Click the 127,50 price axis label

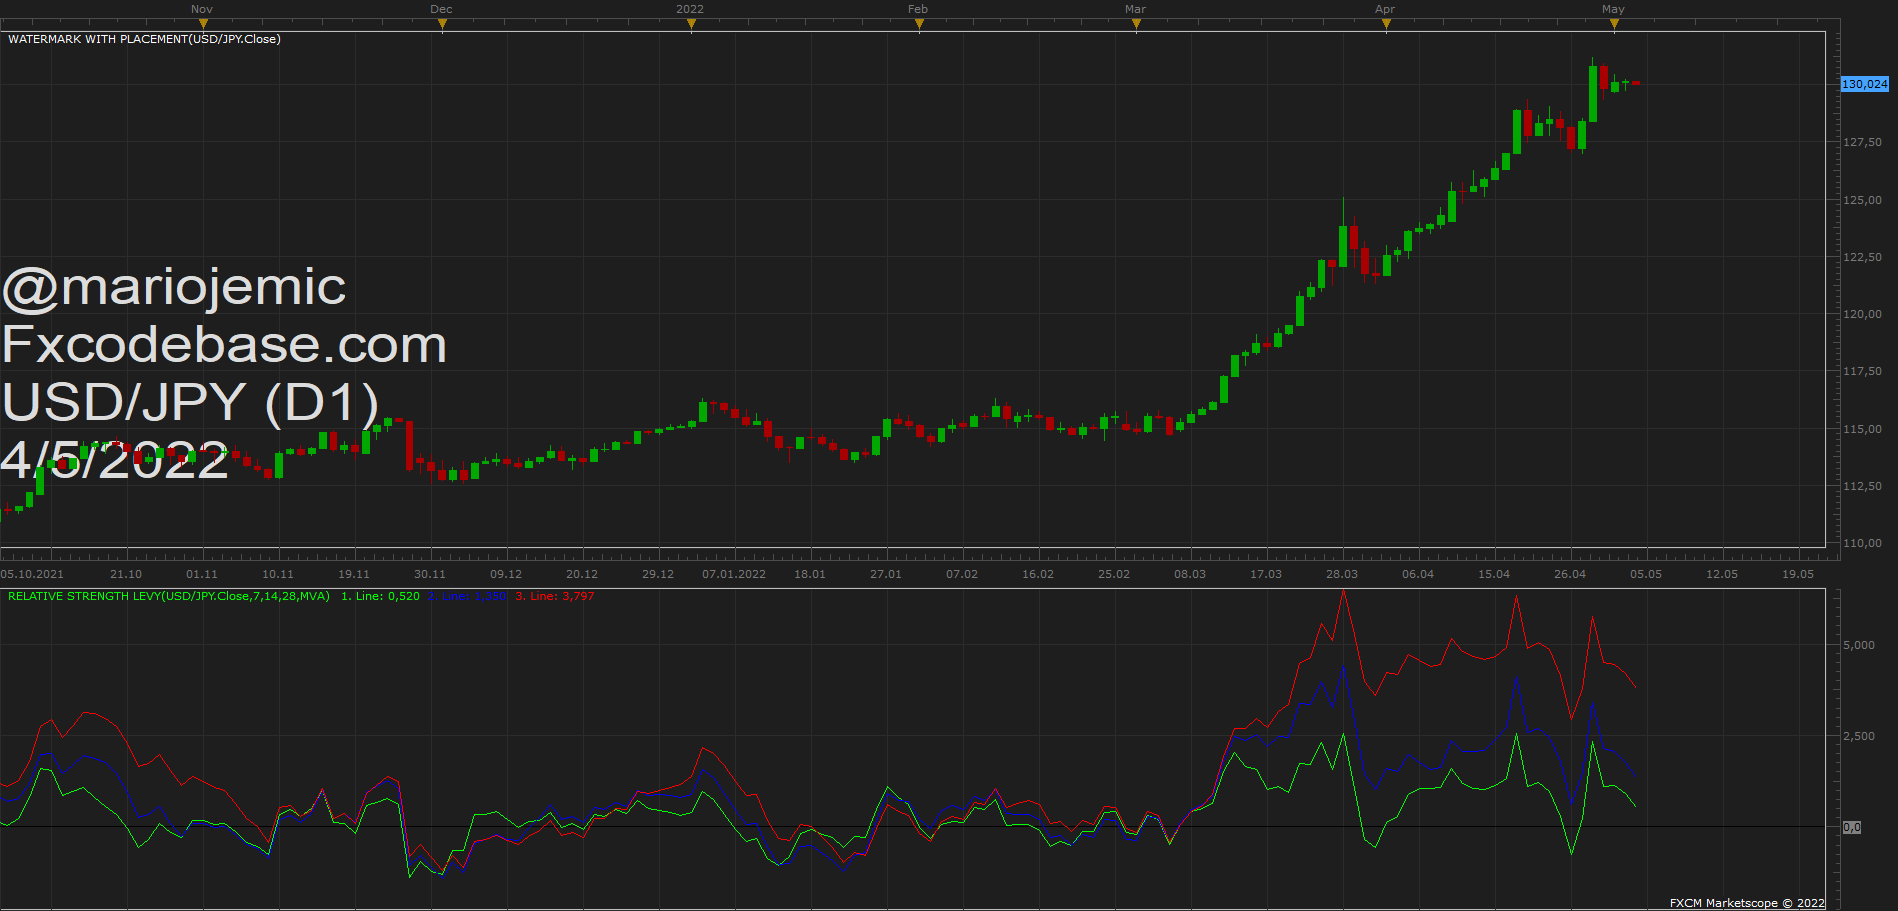1862,142
